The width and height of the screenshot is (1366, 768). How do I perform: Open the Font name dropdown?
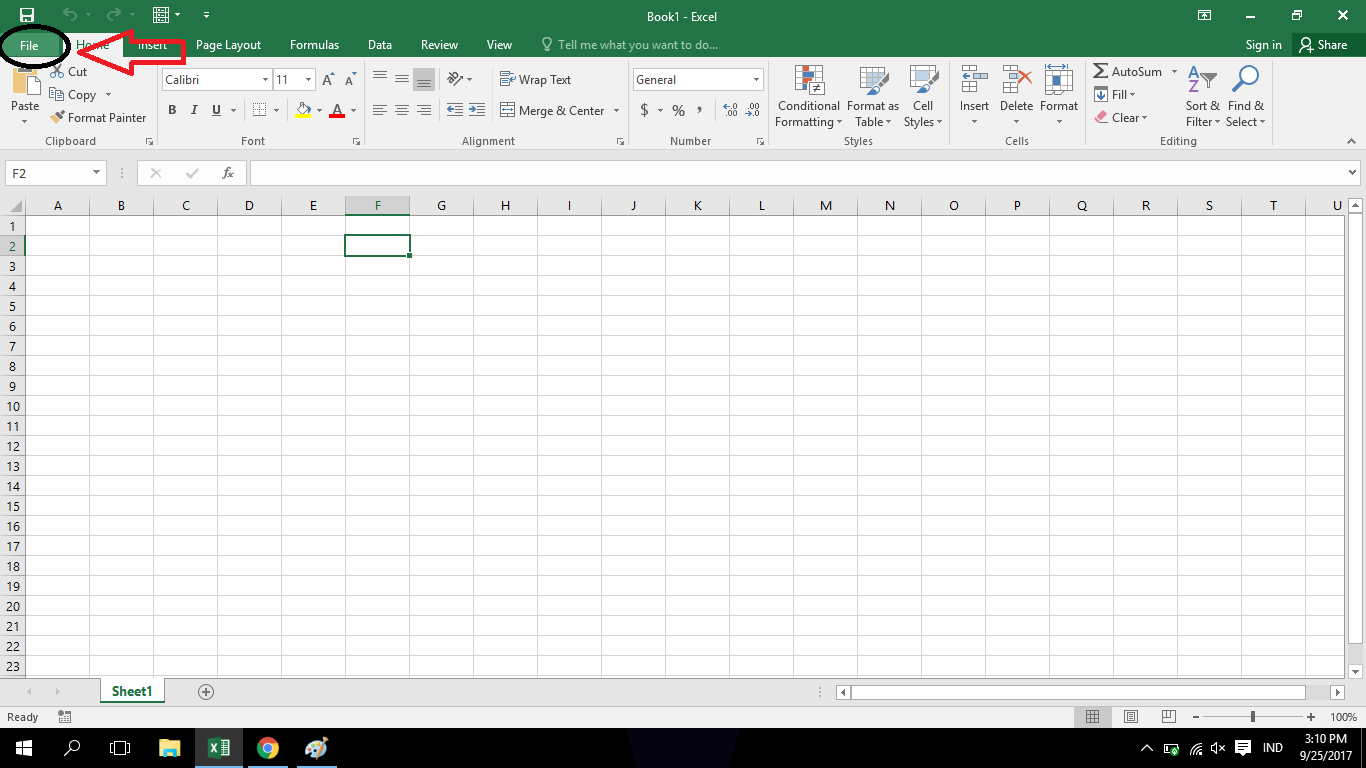click(264, 79)
